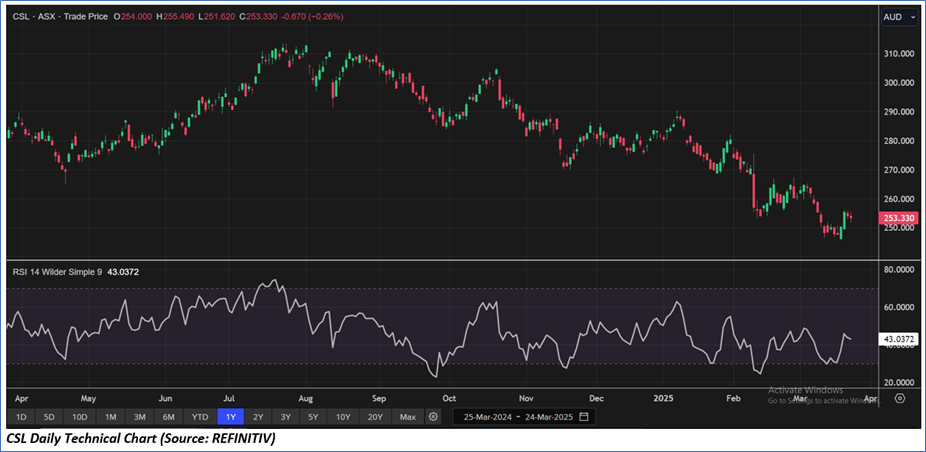Click the target icon beside Max
This screenshot has height=452, width=926.
(434, 416)
